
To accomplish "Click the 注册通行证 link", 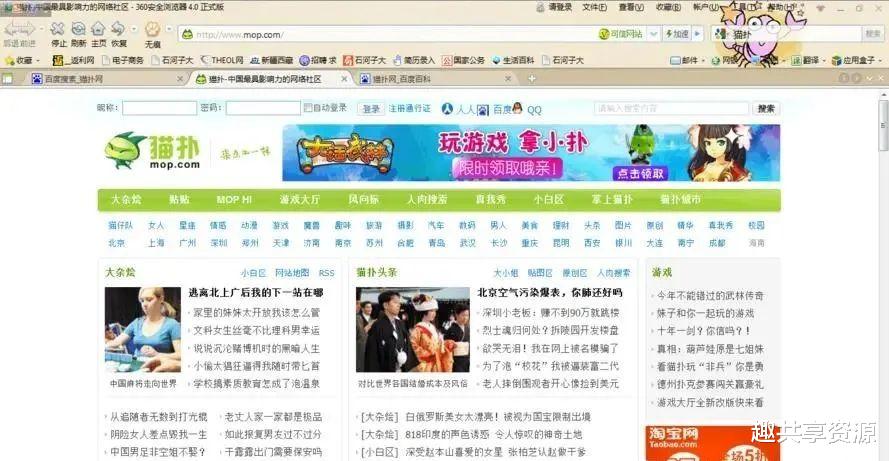I will (x=409, y=108).
